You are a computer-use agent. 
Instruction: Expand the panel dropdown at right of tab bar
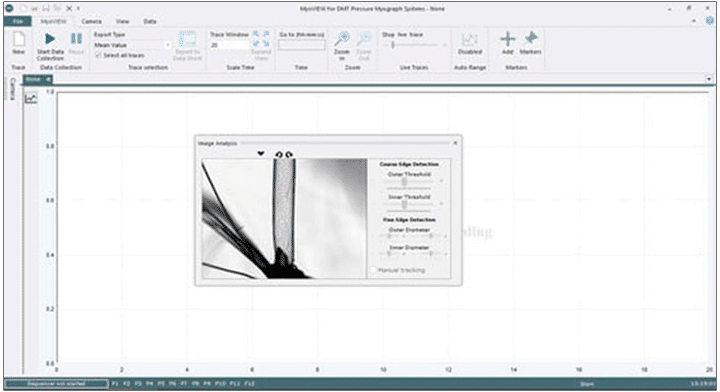tap(709, 79)
